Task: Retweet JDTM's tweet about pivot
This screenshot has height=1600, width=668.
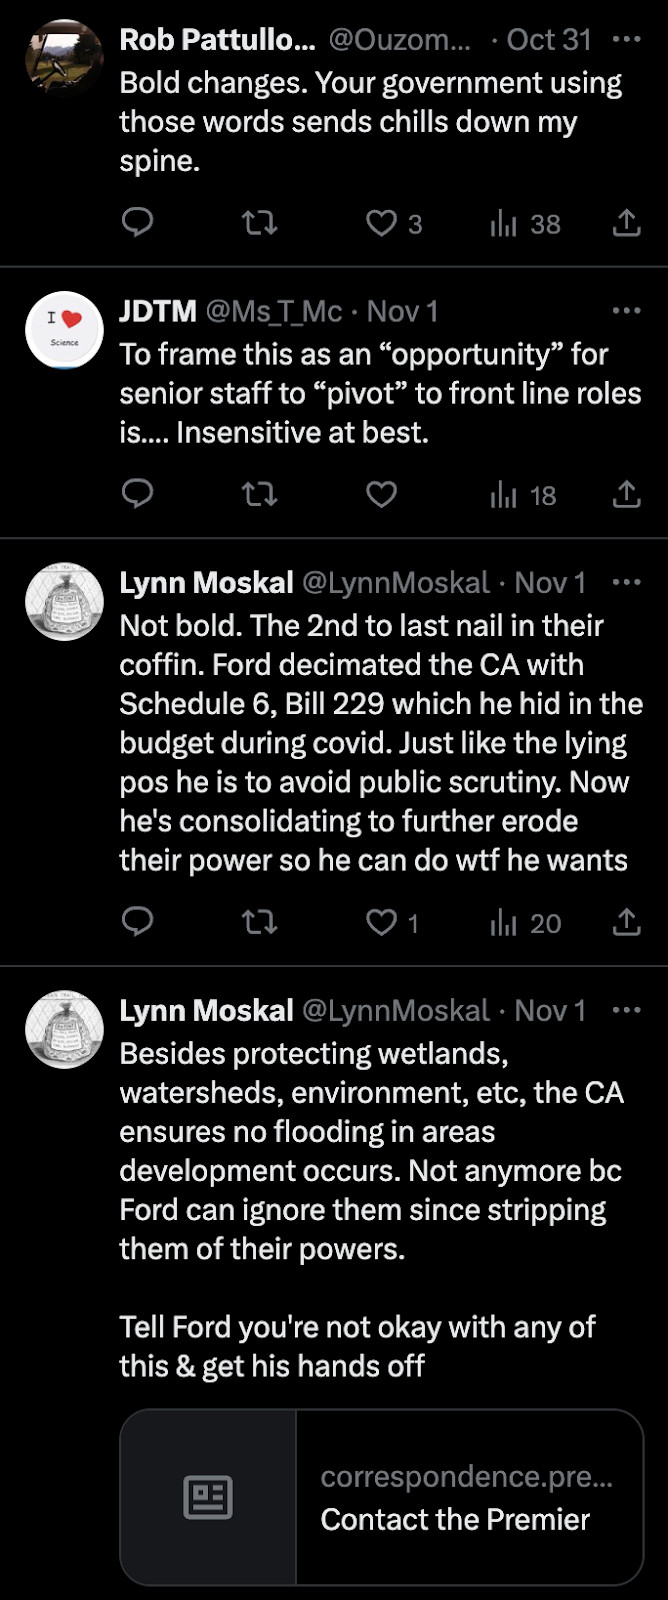Action: [x=260, y=494]
